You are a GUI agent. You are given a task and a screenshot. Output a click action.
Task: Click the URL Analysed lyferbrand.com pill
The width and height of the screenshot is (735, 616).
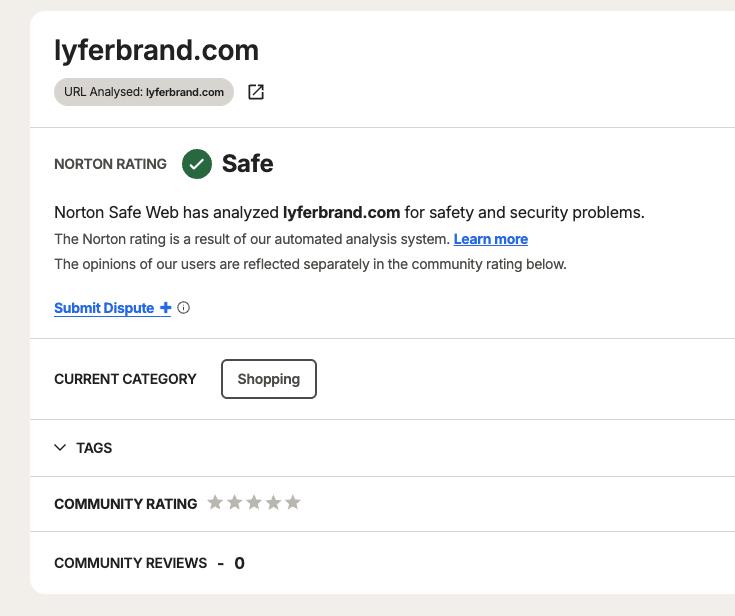pyautogui.click(x=144, y=92)
